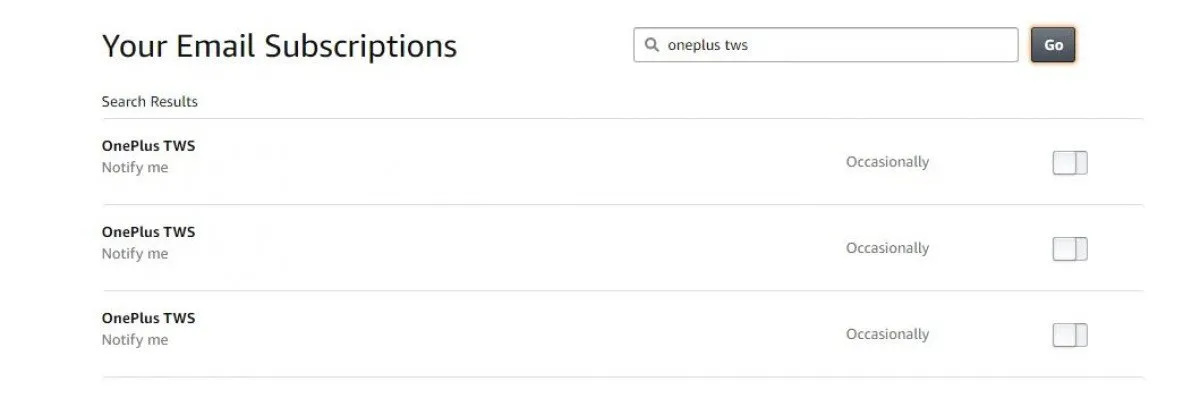Click the divider line directly beneath 'Search Results'
This screenshot has height=414, width=1200.
(x=620, y=119)
